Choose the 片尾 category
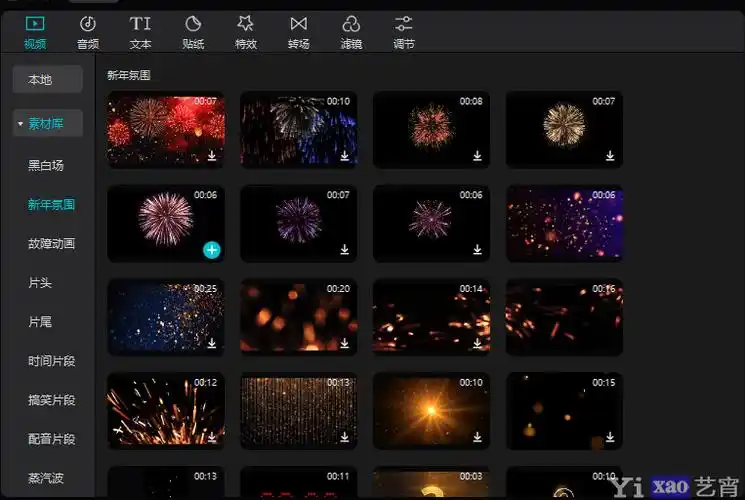 click(40, 322)
